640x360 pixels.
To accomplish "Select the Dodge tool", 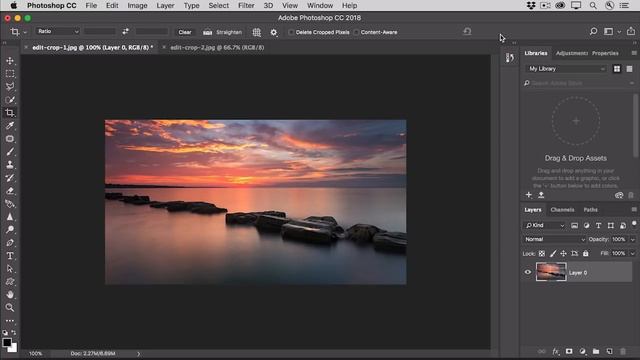I will 10,229.
